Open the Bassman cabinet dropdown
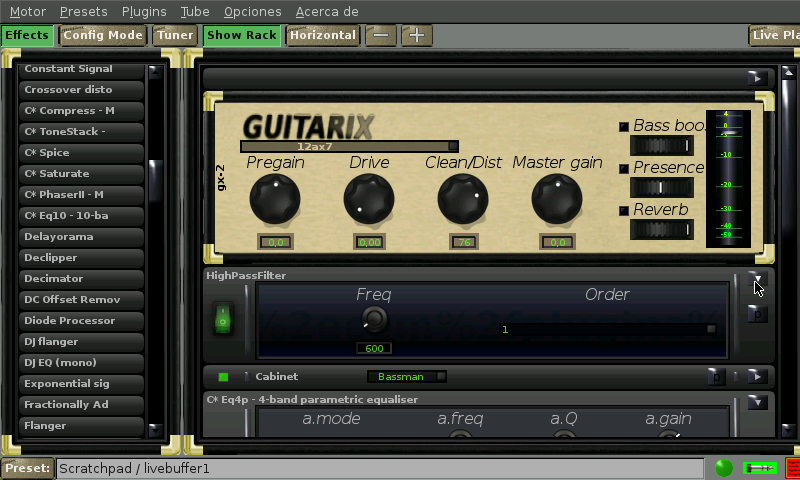The image size is (800, 480). 406,377
